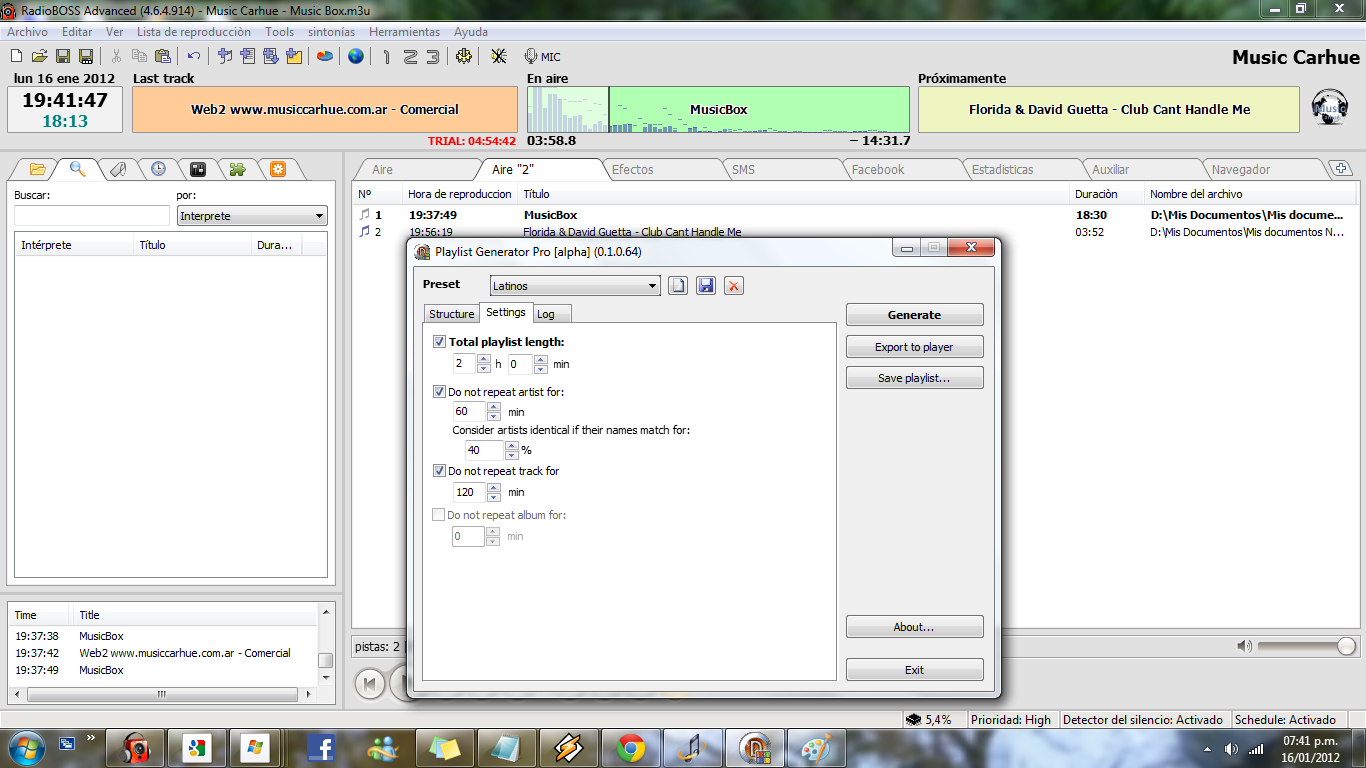The height and width of the screenshot is (768, 1366).
Task: Increase the artist name match percent stepper
Action: pyautogui.click(x=511, y=446)
